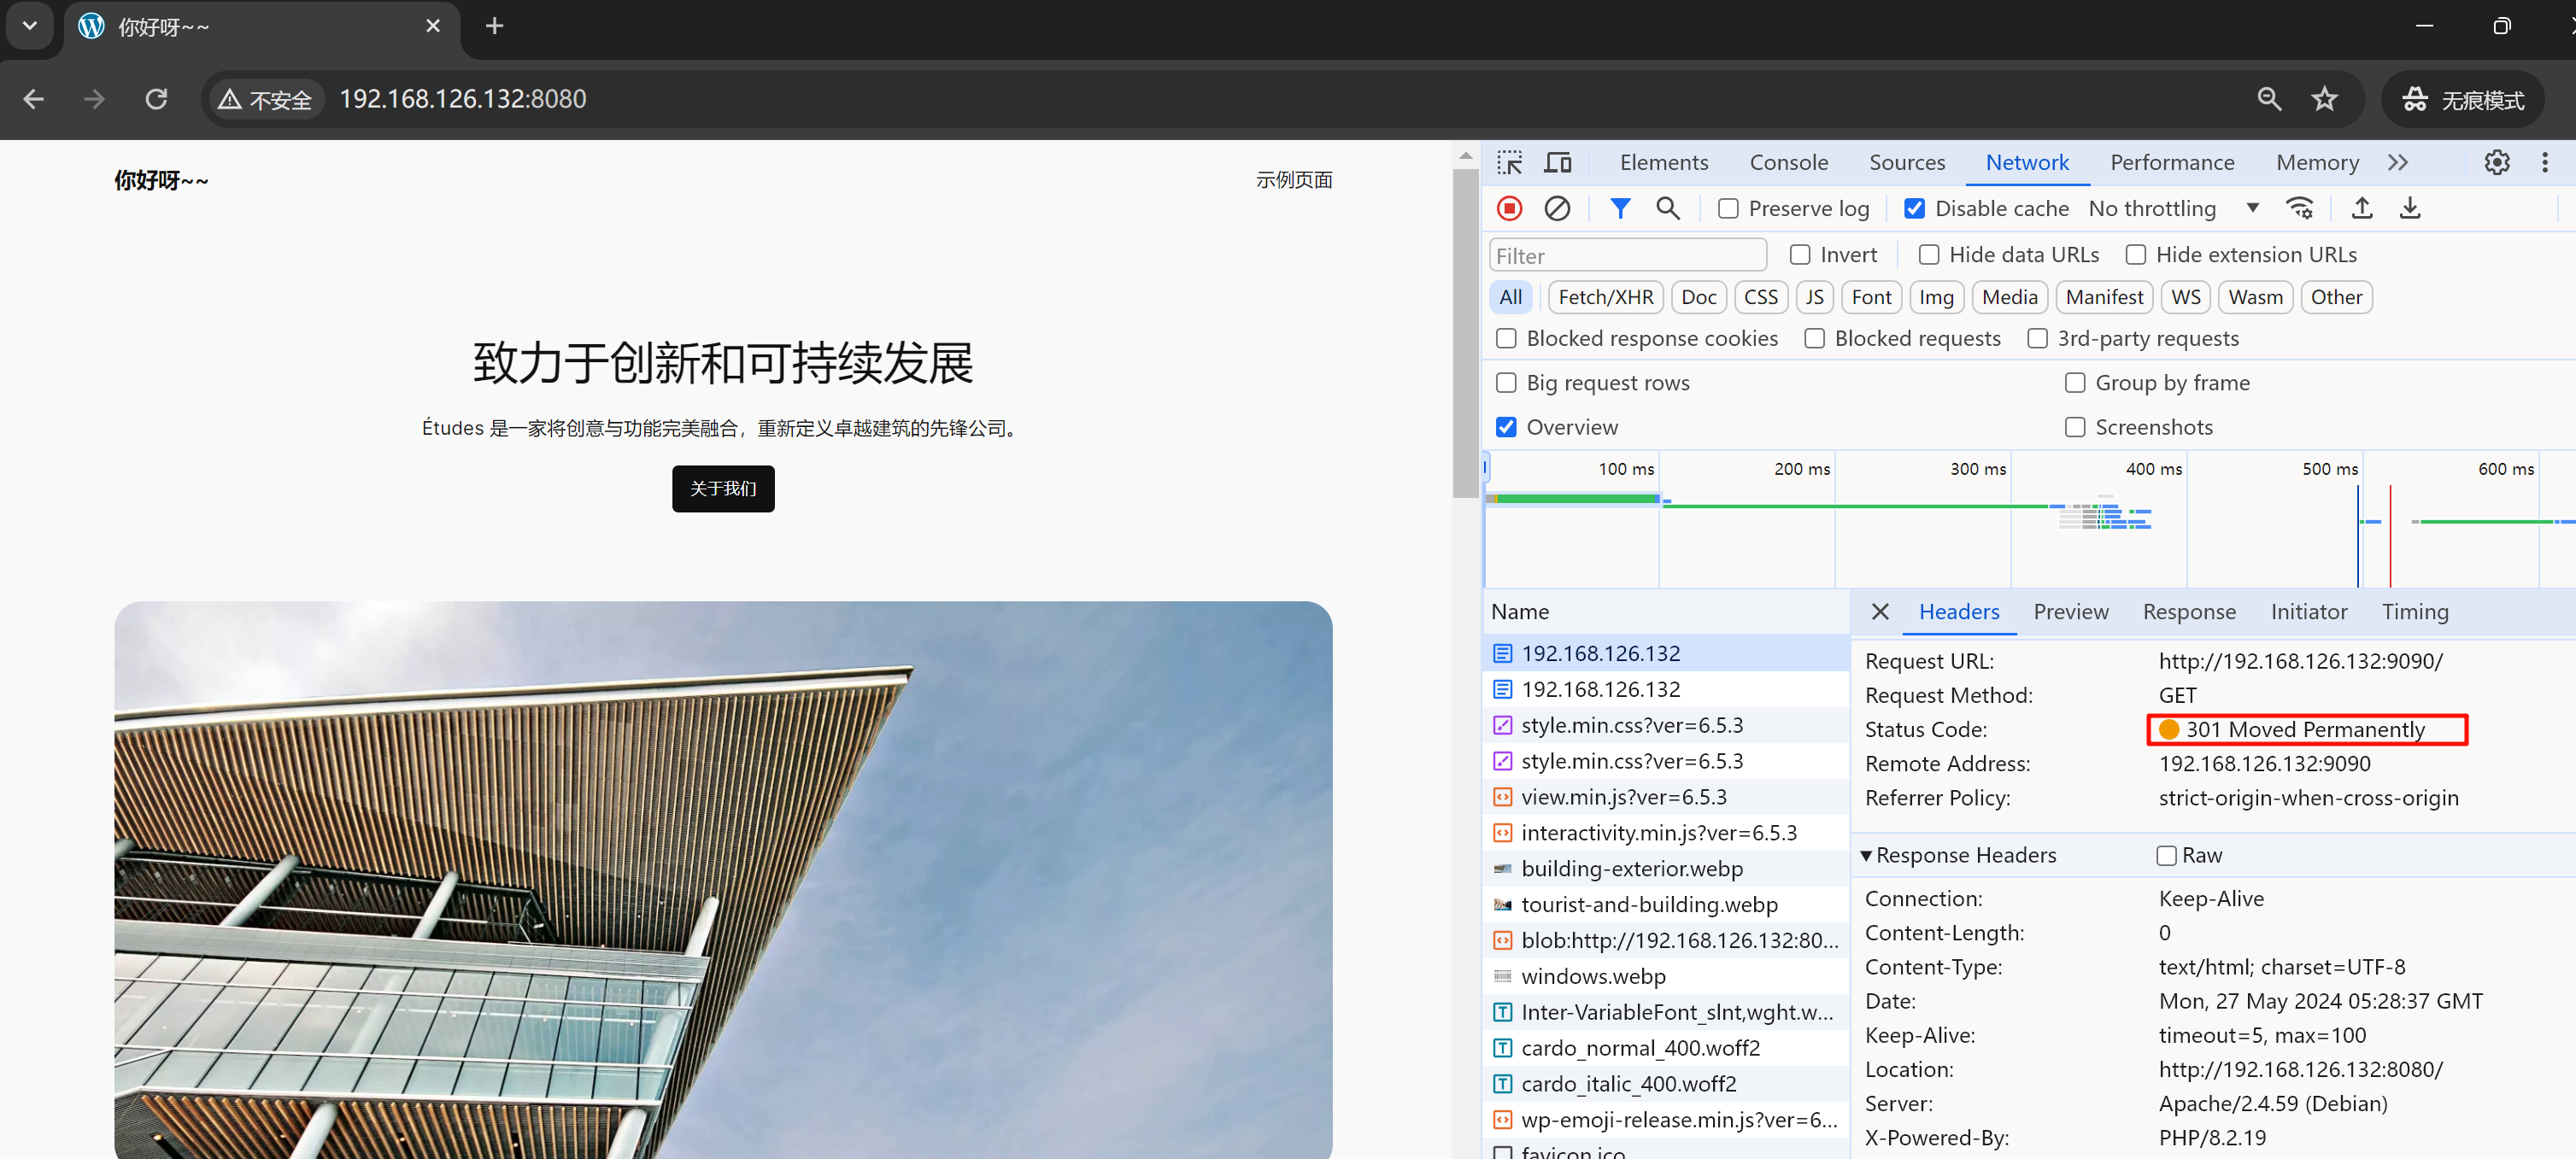Show more DevTools tabs chevron
Viewport: 2576px width, 1159px height.
pyautogui.click(x=2397, y=162)
